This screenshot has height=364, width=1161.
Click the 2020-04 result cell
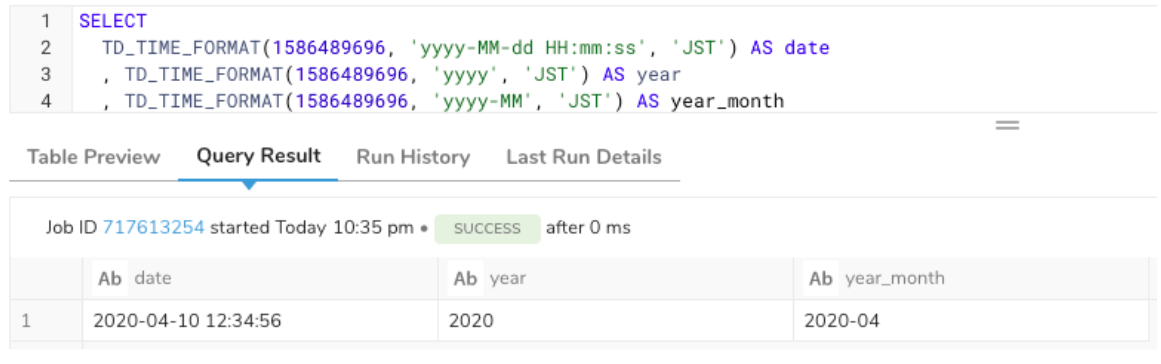coord(971,320)
